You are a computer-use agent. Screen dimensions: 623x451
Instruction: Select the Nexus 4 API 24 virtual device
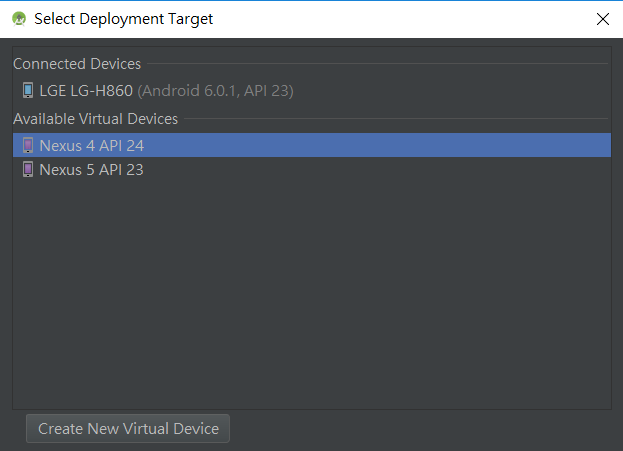[312, 145]
